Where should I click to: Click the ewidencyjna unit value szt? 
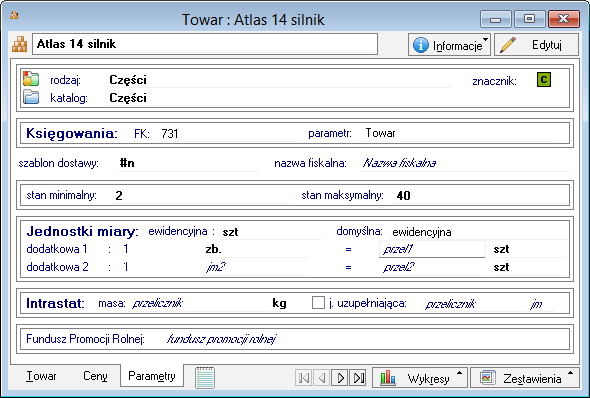[230, 232]
